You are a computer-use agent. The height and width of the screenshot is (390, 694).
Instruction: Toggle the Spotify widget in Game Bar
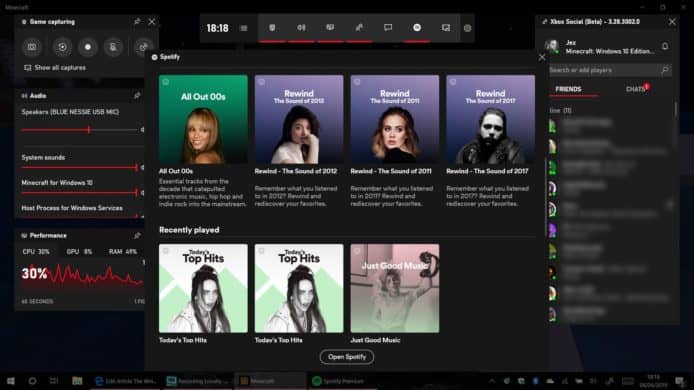point(417,27)
